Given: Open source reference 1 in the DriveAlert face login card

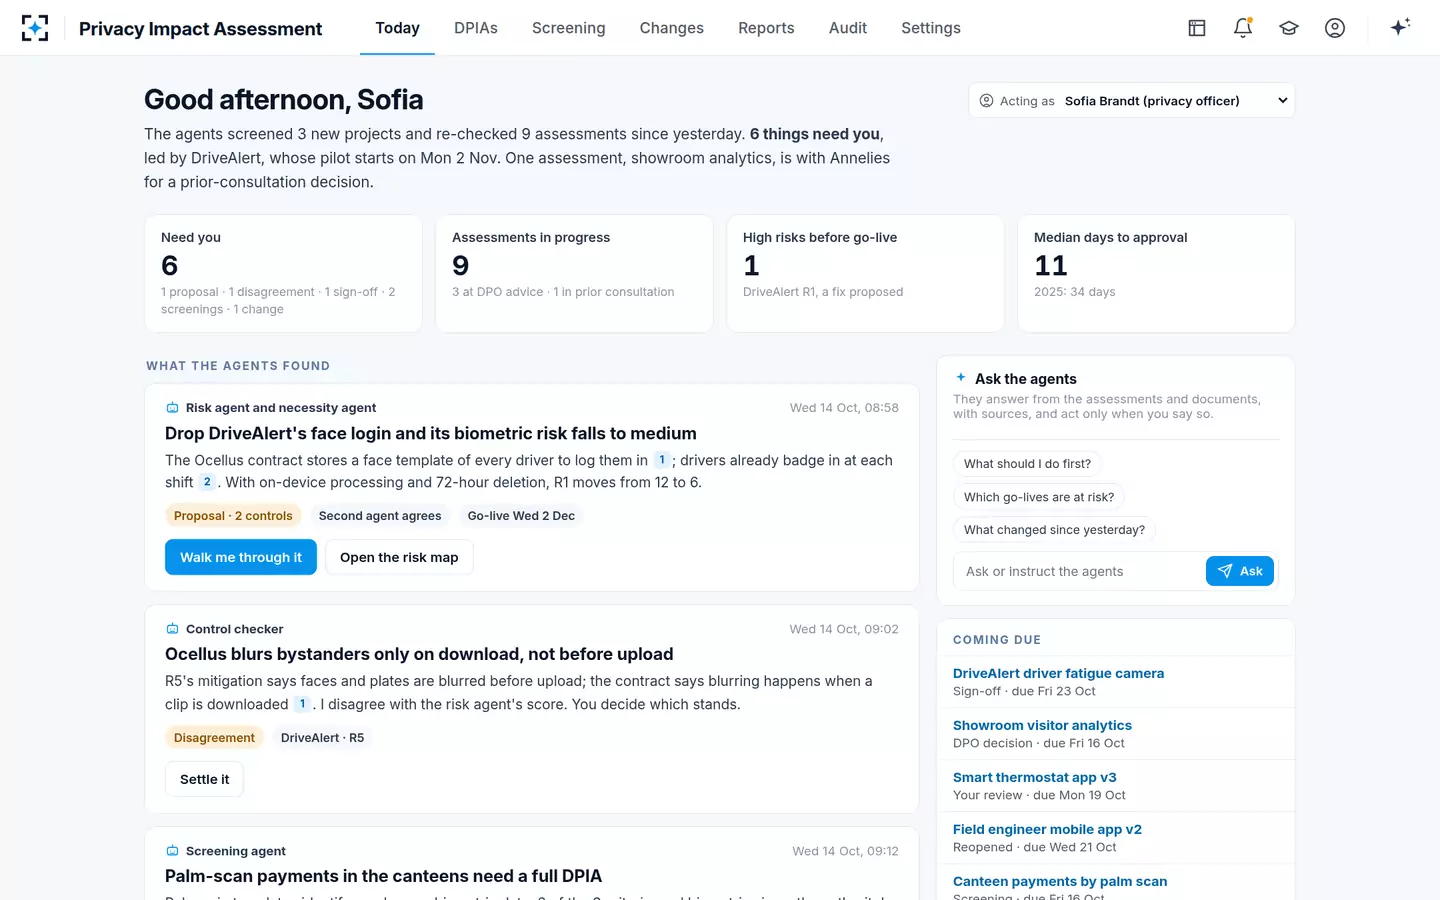Looking at the screenshot, I should (662, 460).
